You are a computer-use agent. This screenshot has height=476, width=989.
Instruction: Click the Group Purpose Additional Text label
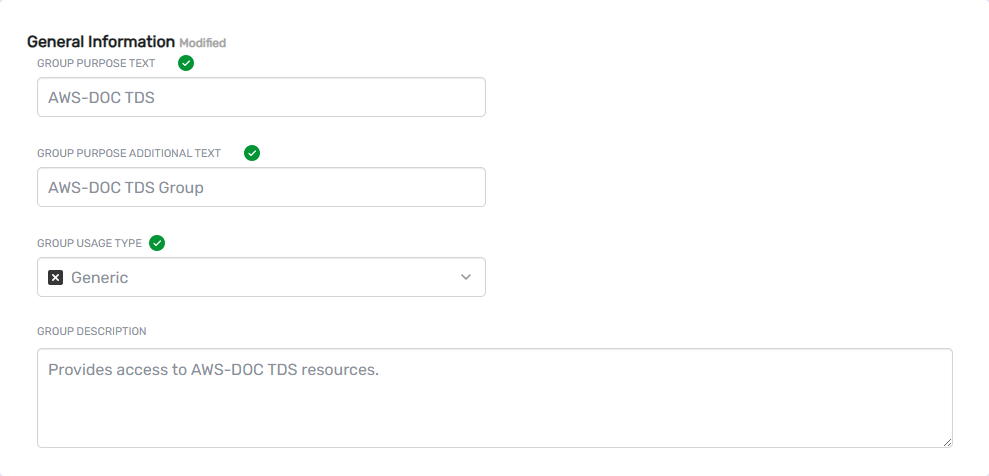click(x=129, y=153)
